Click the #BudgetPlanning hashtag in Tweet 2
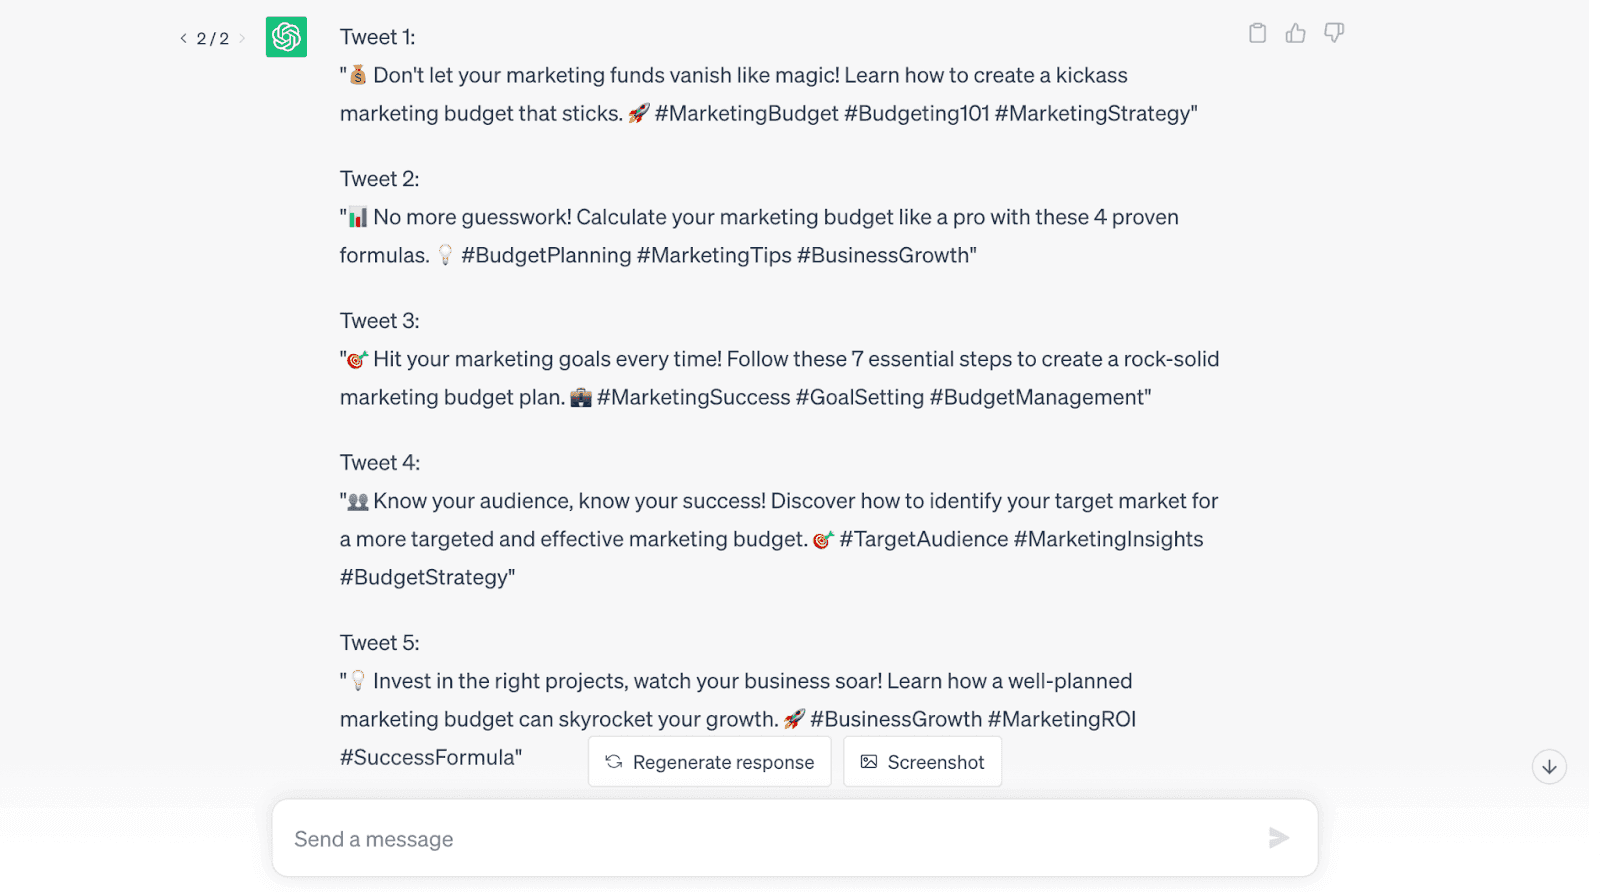Image resolution: width=1600 pixels, height=894 pixels. coord(544,255)
